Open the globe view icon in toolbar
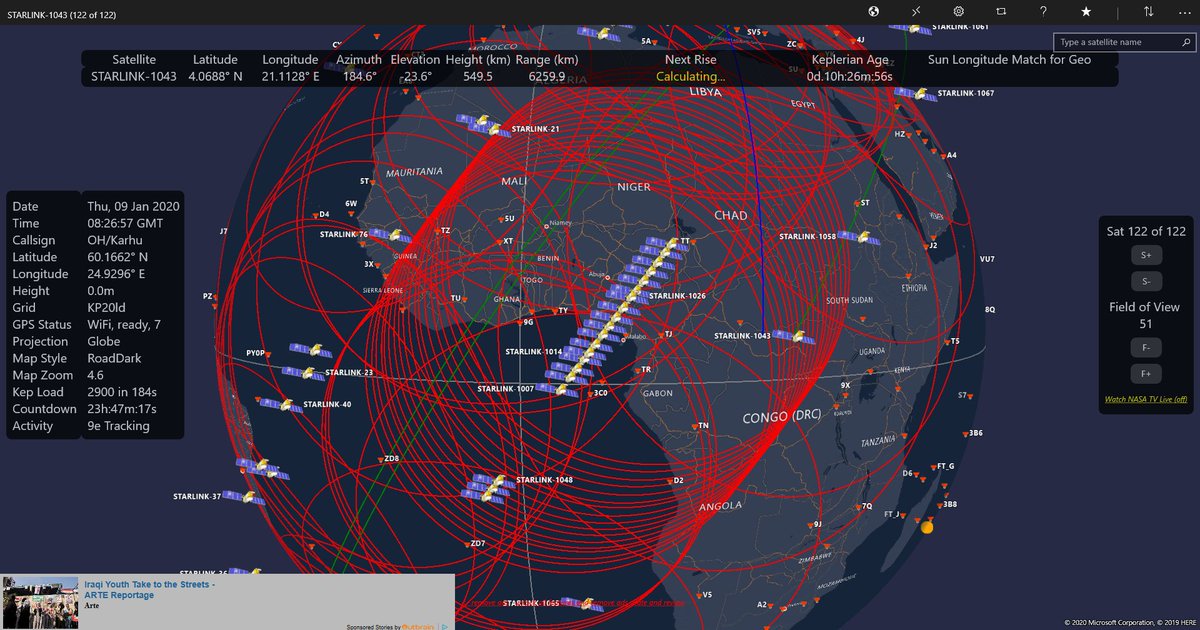 [x=873, y=11]
